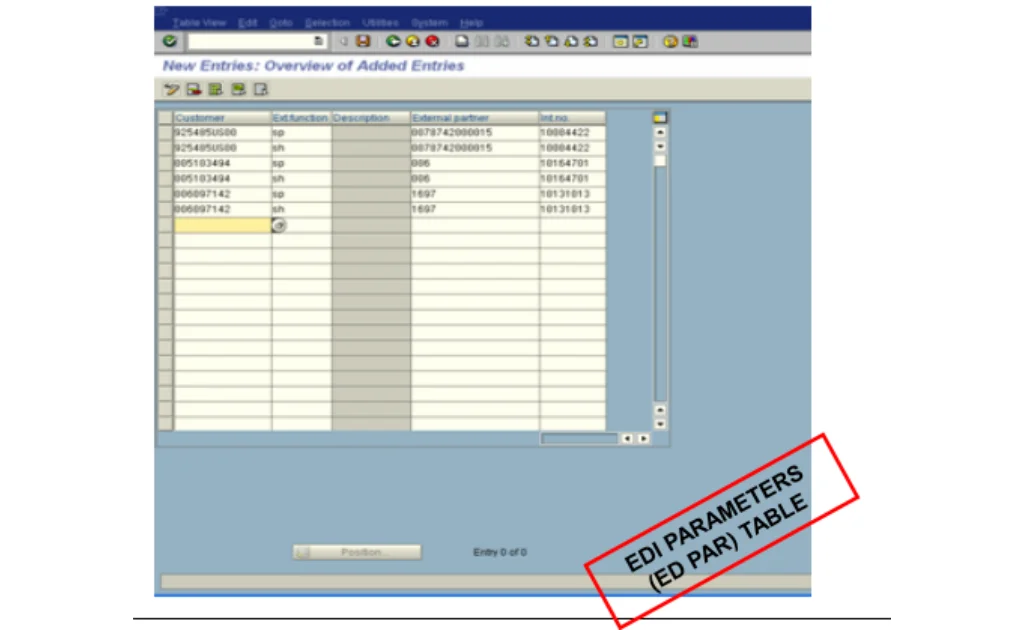Screen dimensions: 1024x630
Task: Click the Ext.function column header
Action: point(301,118)
